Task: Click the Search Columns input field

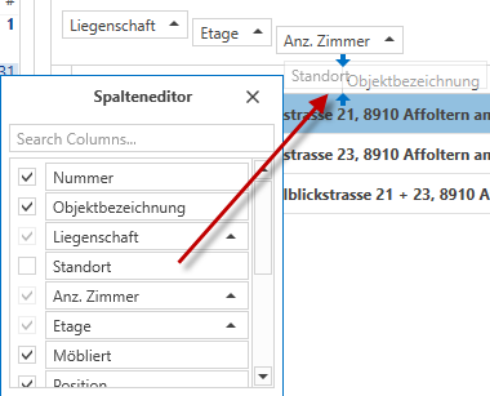Action: coord(142,139)
